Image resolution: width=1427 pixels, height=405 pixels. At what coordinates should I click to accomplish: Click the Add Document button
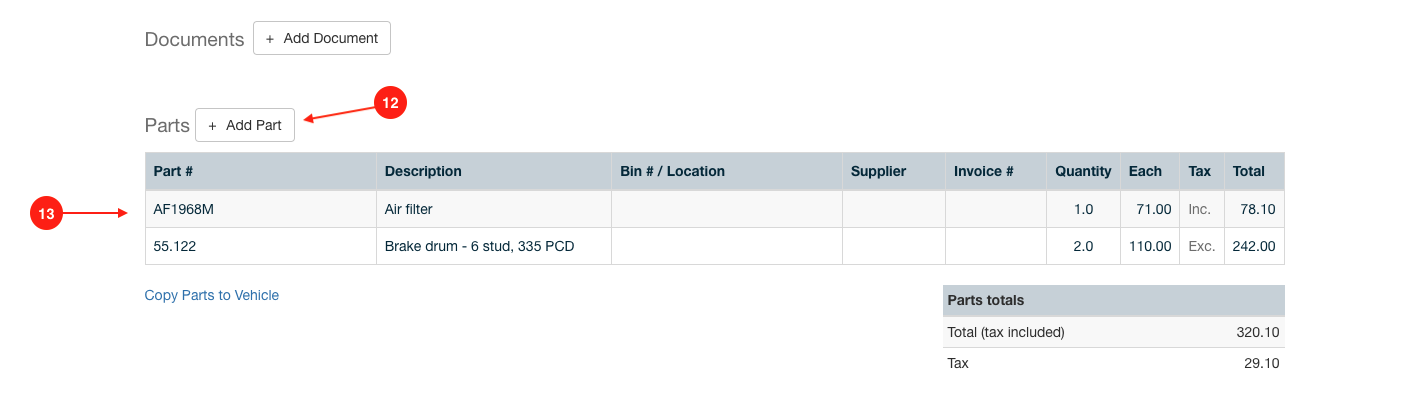point(321,38)
